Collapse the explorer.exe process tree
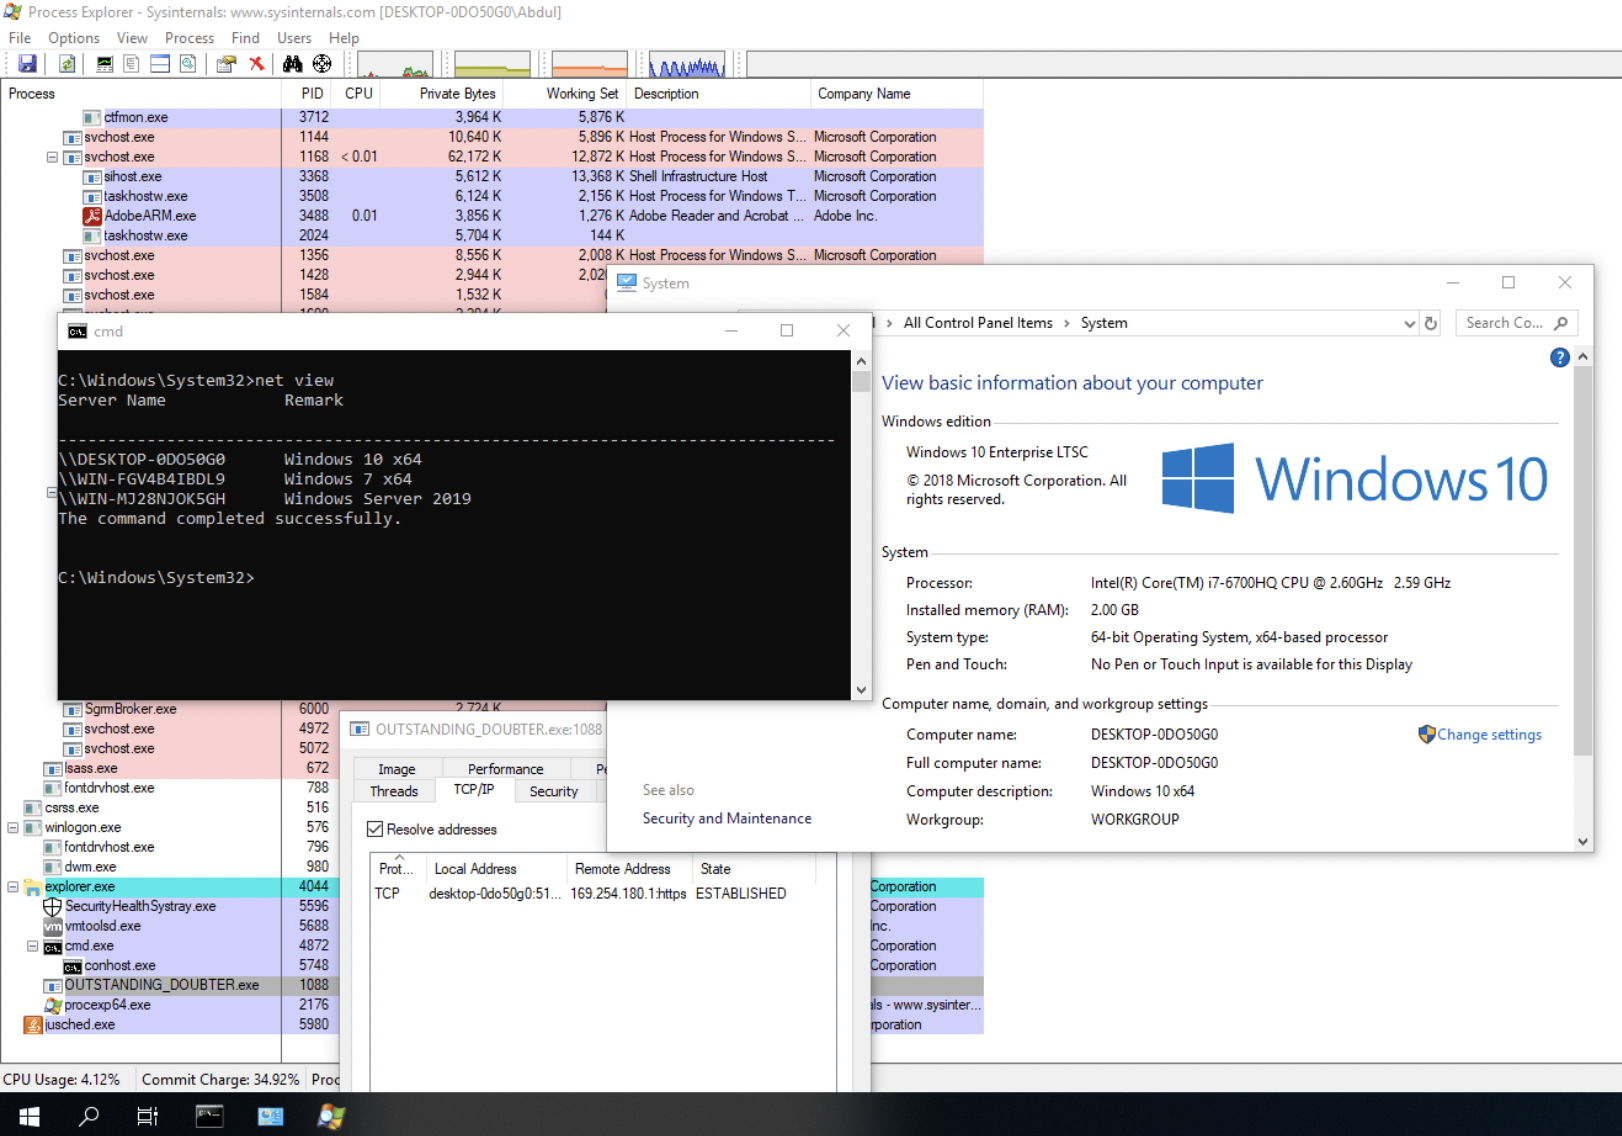Screen dimensions: 1622x1136 13,887
